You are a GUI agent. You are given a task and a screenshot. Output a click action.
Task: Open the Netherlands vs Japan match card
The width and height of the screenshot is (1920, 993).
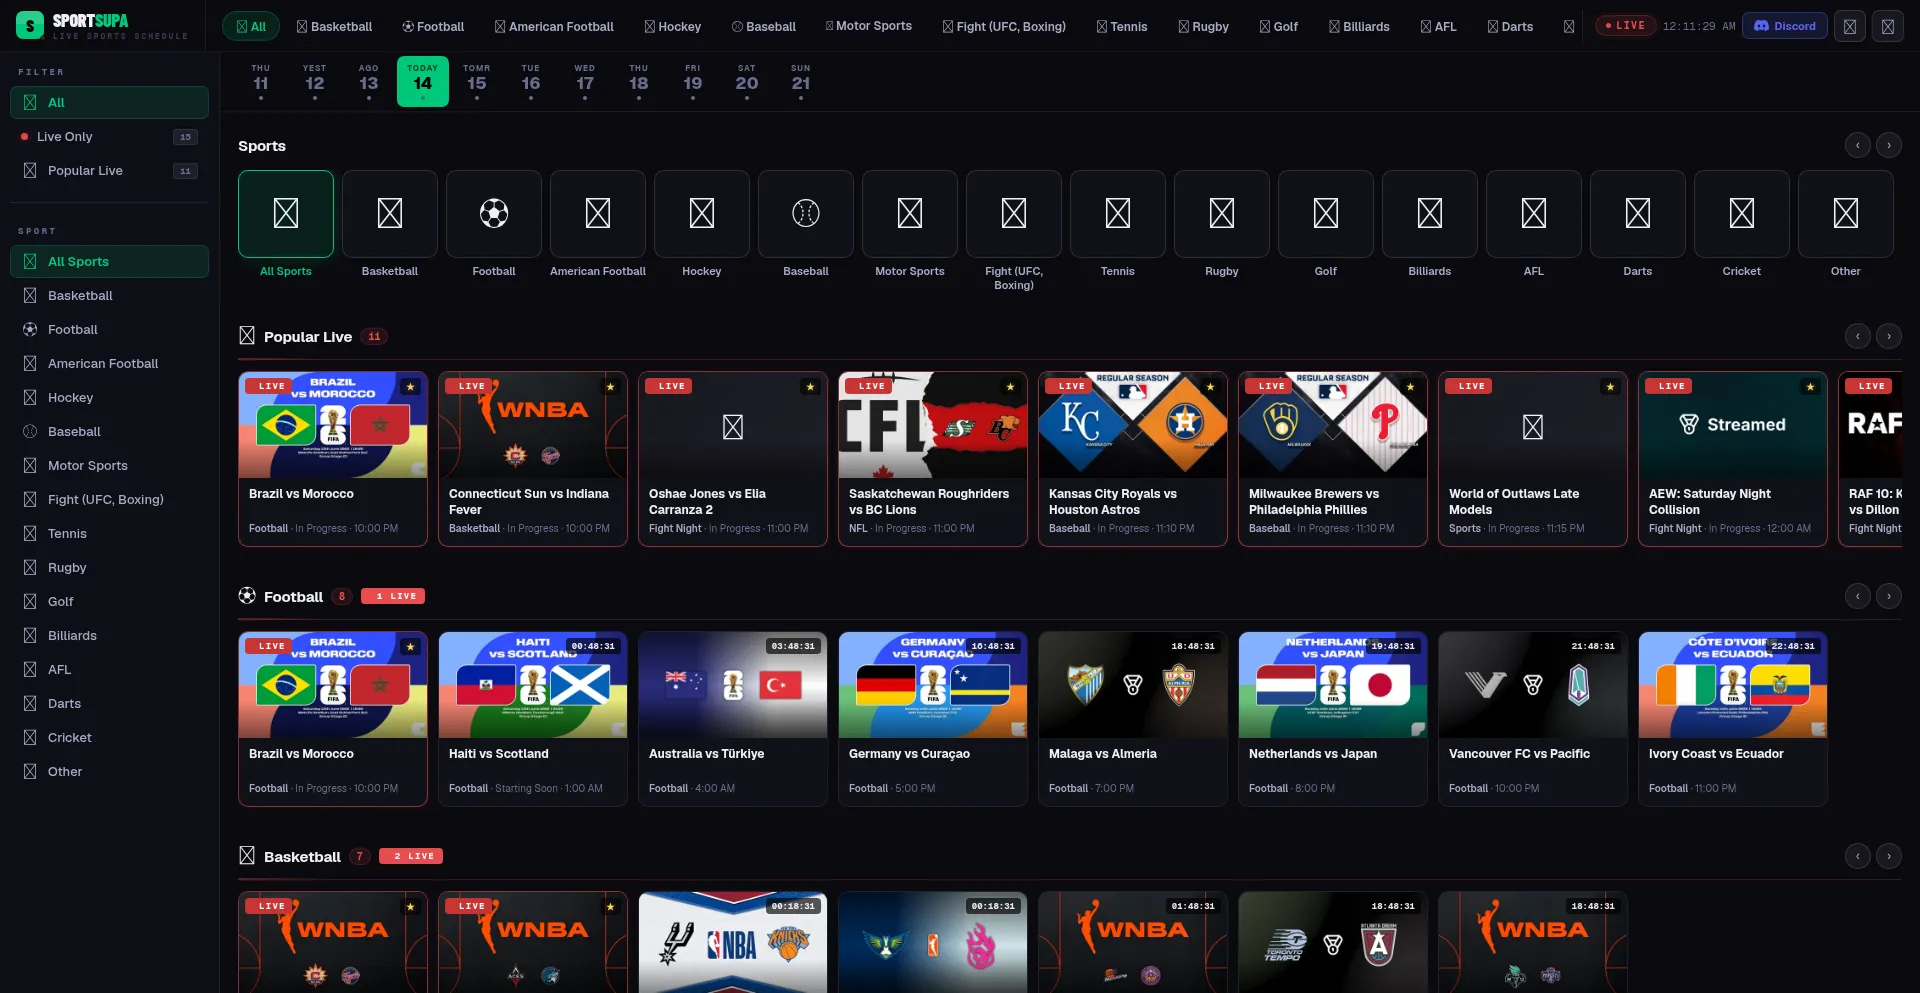point(1333,719)
